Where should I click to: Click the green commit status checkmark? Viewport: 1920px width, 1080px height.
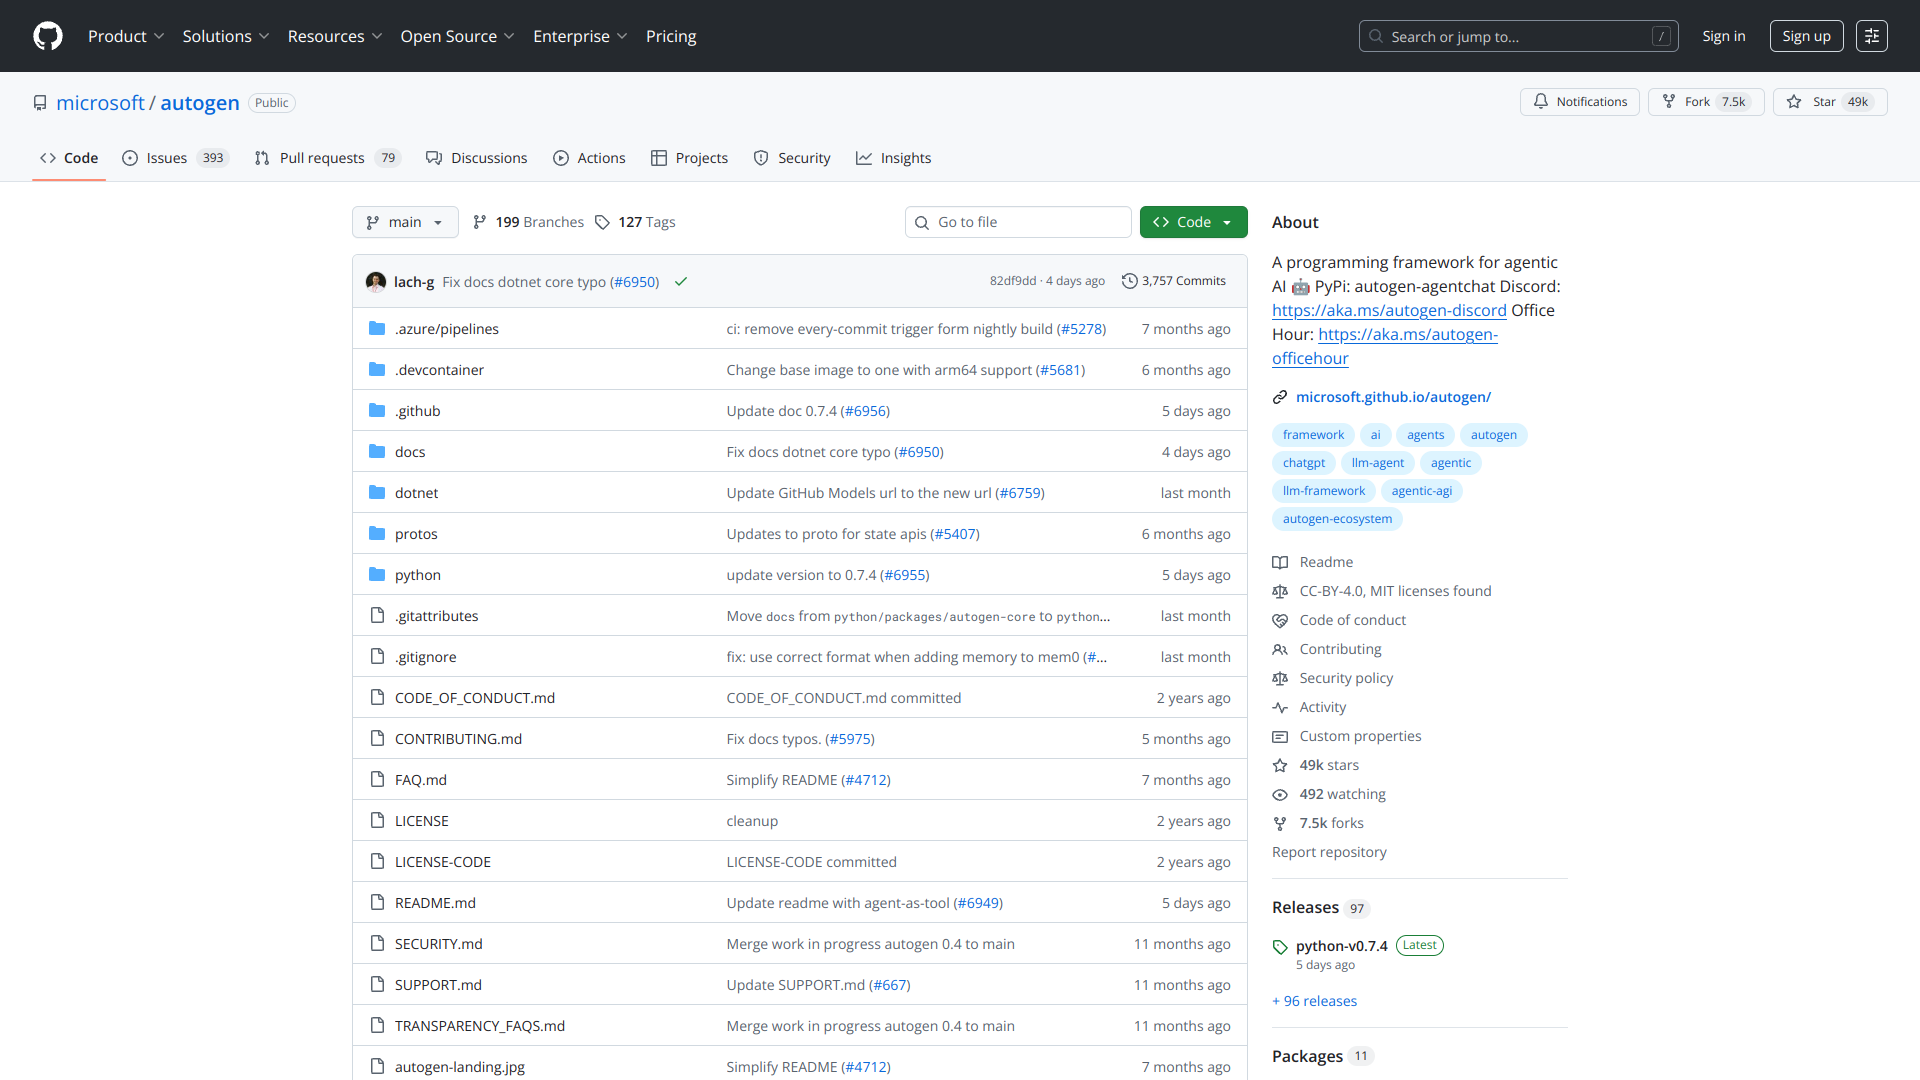point(681,282)
